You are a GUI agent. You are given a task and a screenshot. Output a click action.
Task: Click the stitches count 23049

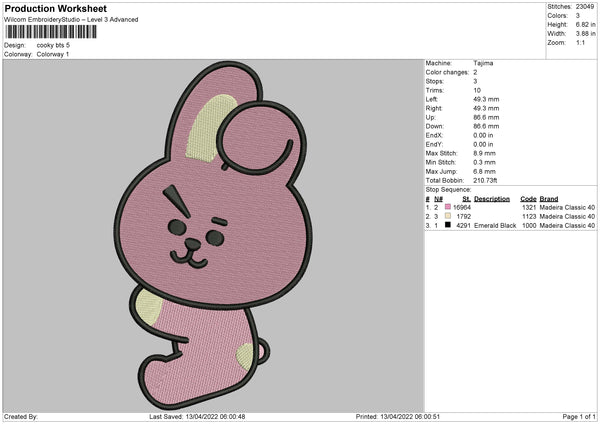click(x=585, y=7)
